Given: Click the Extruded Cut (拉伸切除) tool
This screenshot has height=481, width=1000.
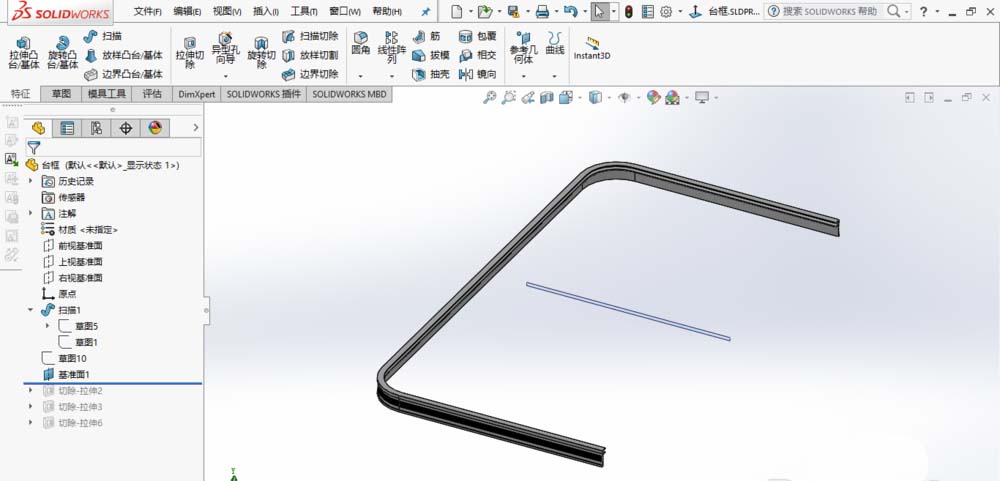Looking at the screenshot, I should click(189, 53).
